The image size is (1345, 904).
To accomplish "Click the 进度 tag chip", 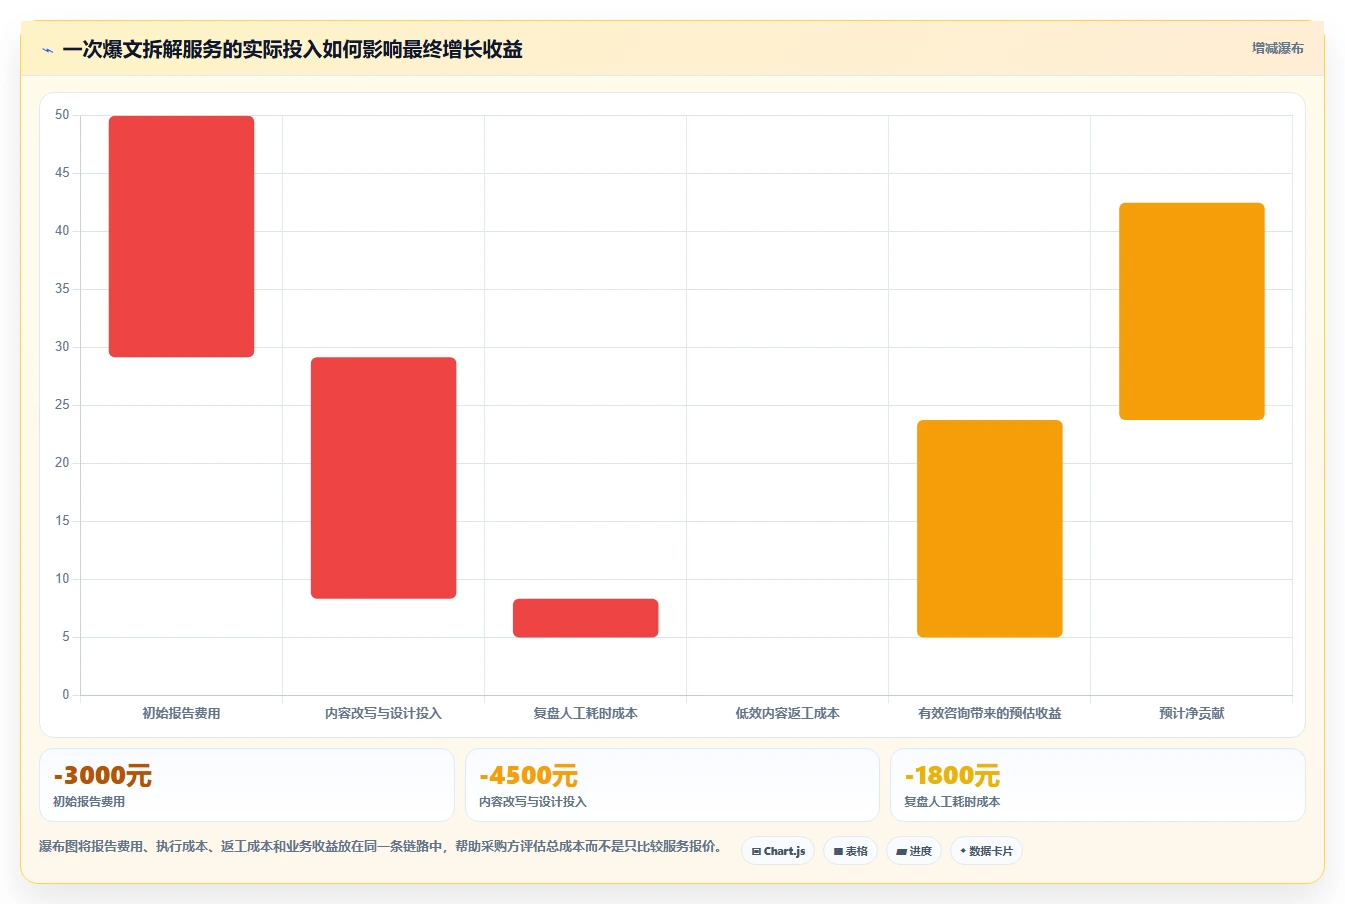I will click(914, 851).
